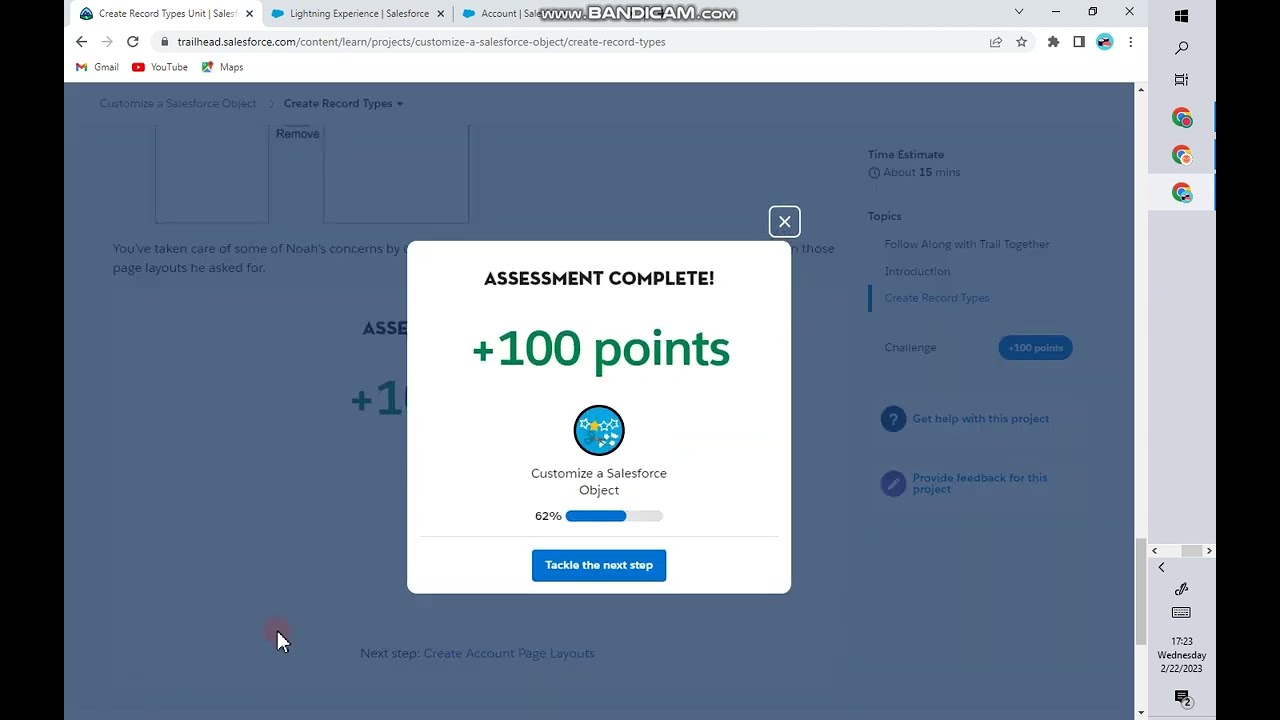
Task: Click taskbar overflow left arrow
Action: tap(1154, 551)
